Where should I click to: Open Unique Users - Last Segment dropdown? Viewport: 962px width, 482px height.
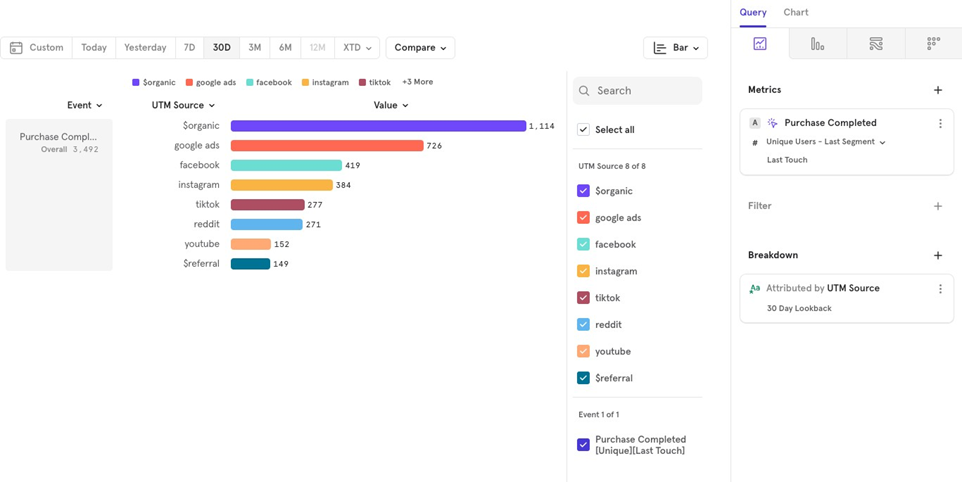click(826, 143)
